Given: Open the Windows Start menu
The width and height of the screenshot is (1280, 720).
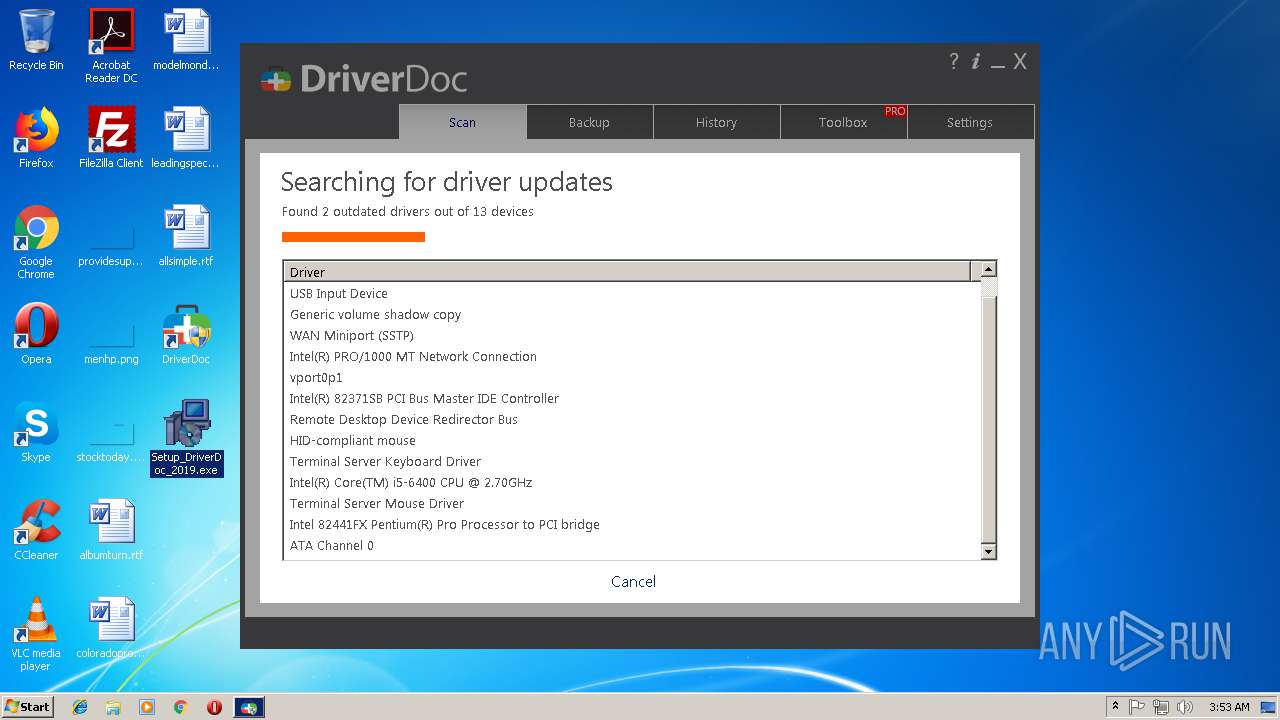Looking at the screenshot, I should (x=28, y=706).
